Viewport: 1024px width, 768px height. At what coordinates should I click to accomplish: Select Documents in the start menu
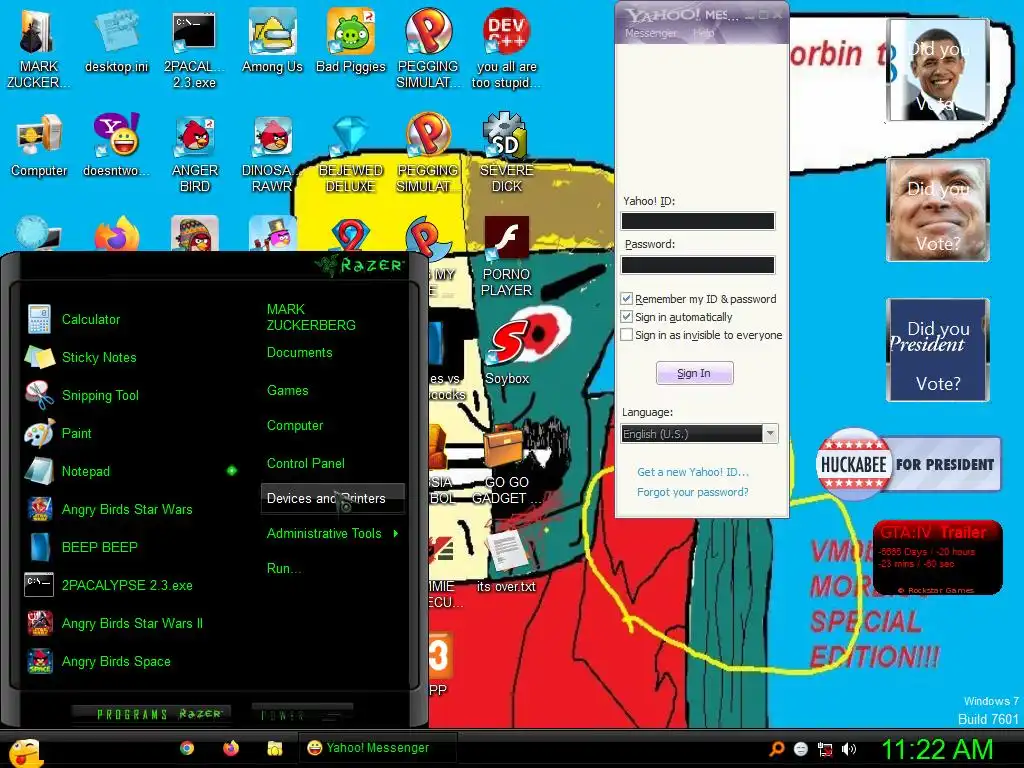[x=300, y=353]
